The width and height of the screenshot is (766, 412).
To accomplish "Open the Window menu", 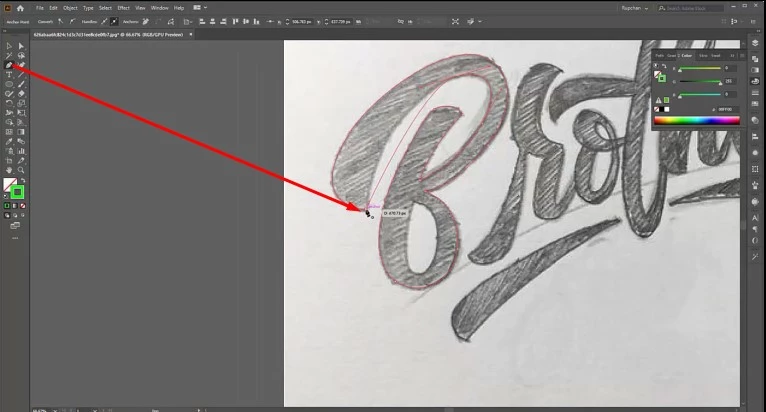I will (x=159, y=8).
